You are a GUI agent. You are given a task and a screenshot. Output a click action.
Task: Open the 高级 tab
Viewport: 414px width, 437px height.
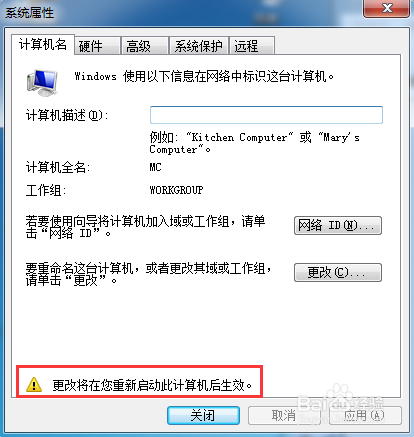click(x=145, y=46)
